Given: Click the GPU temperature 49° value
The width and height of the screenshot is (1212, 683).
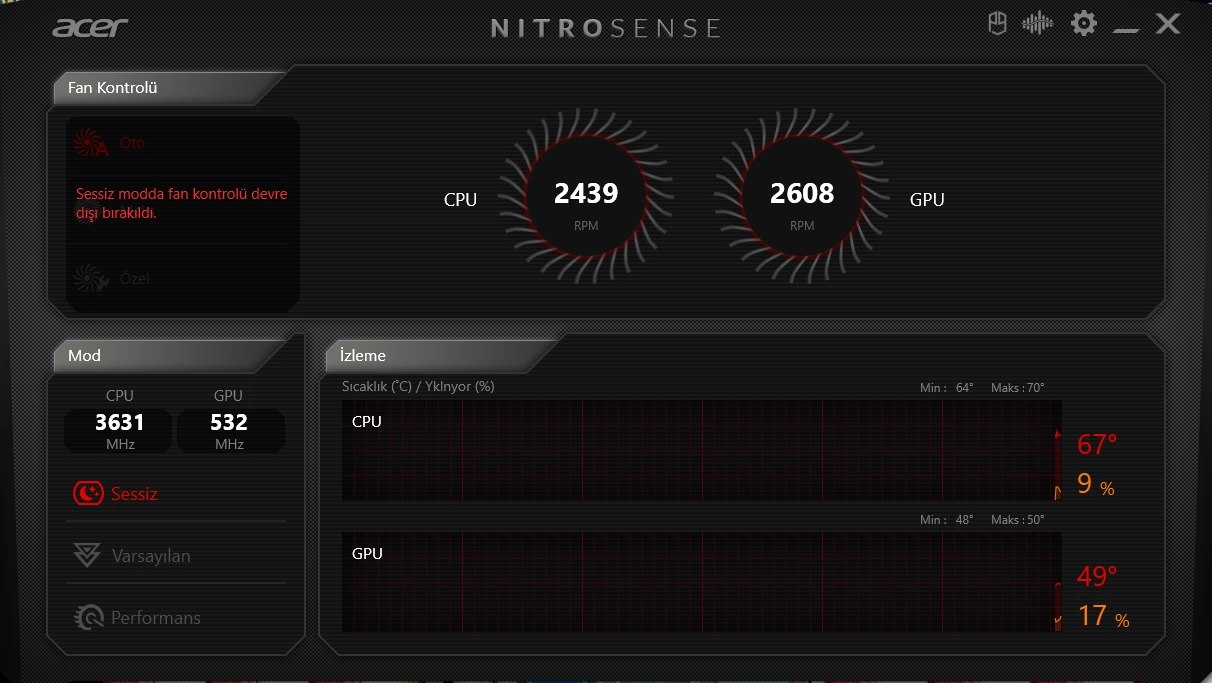Looking at the screenshot, I should click(1097, 577).
